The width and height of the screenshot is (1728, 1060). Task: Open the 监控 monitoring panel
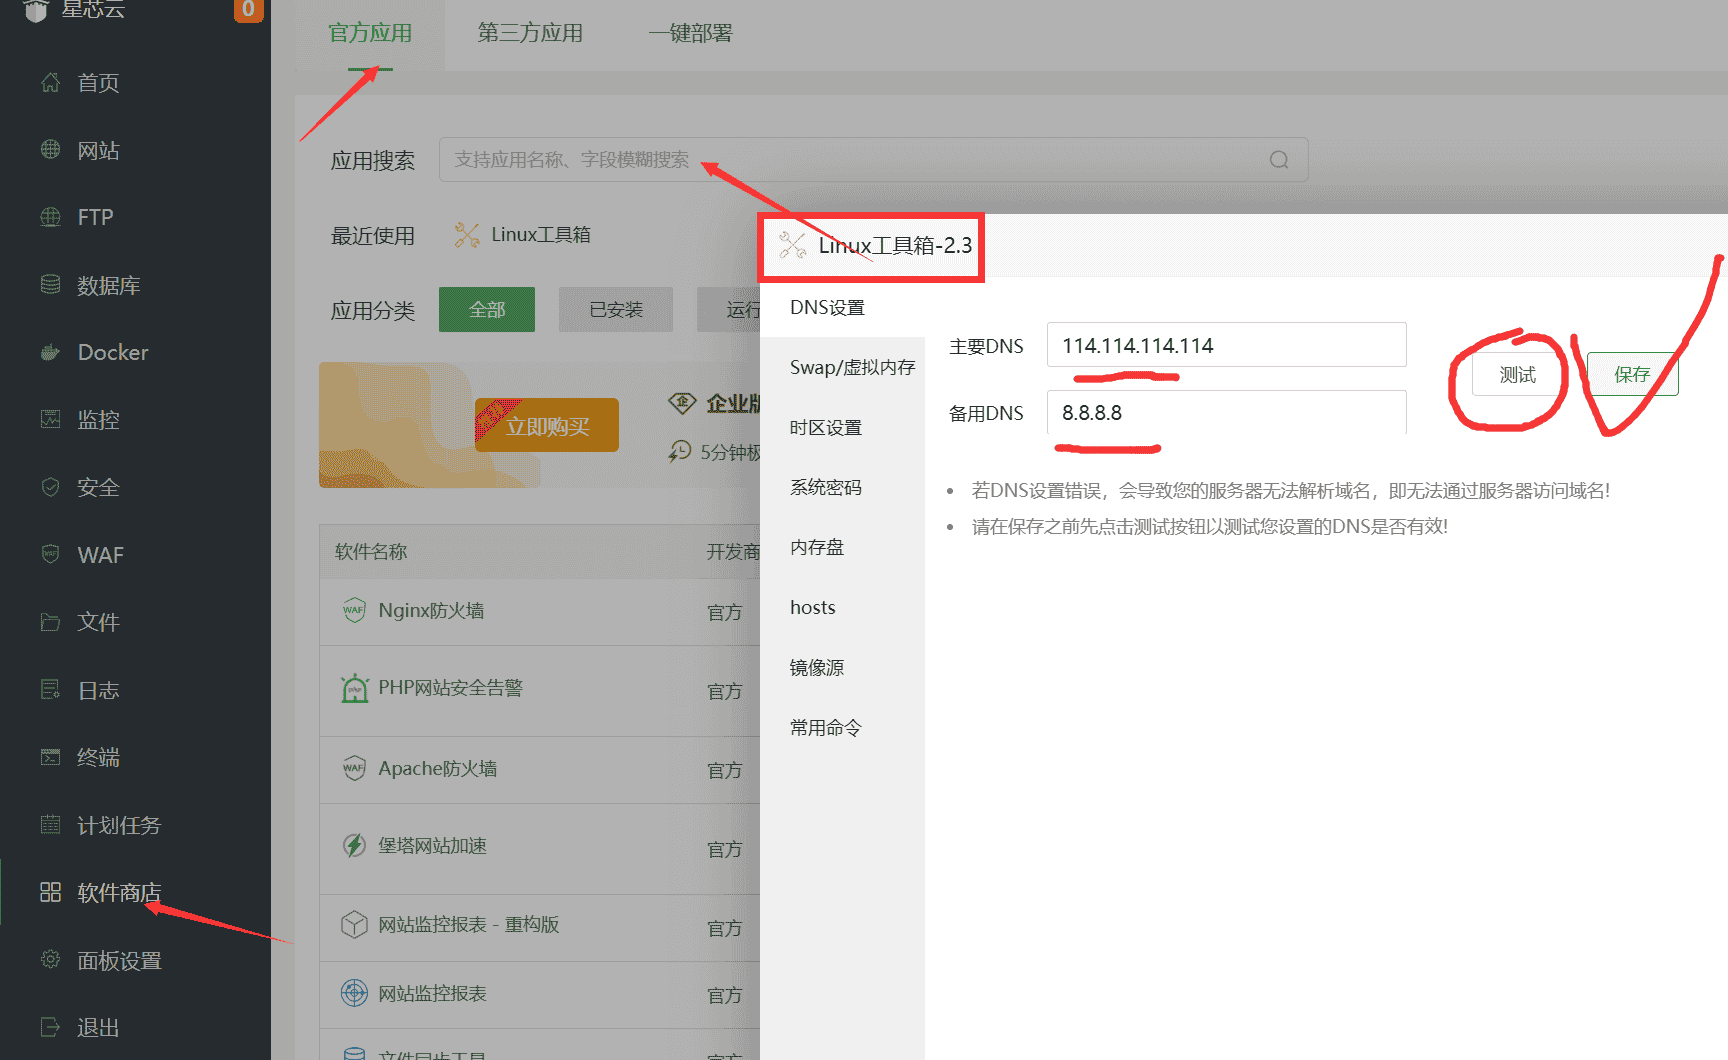click(97, 420)
